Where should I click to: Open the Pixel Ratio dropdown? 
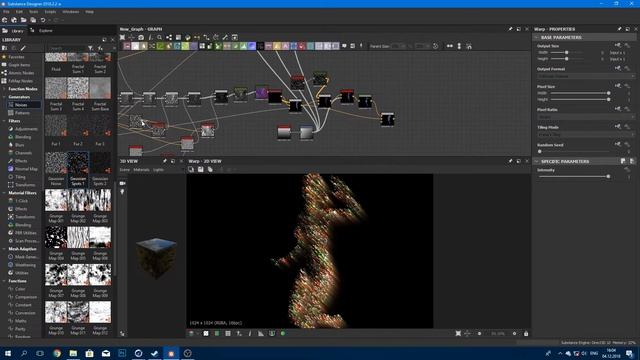point(586,117)
